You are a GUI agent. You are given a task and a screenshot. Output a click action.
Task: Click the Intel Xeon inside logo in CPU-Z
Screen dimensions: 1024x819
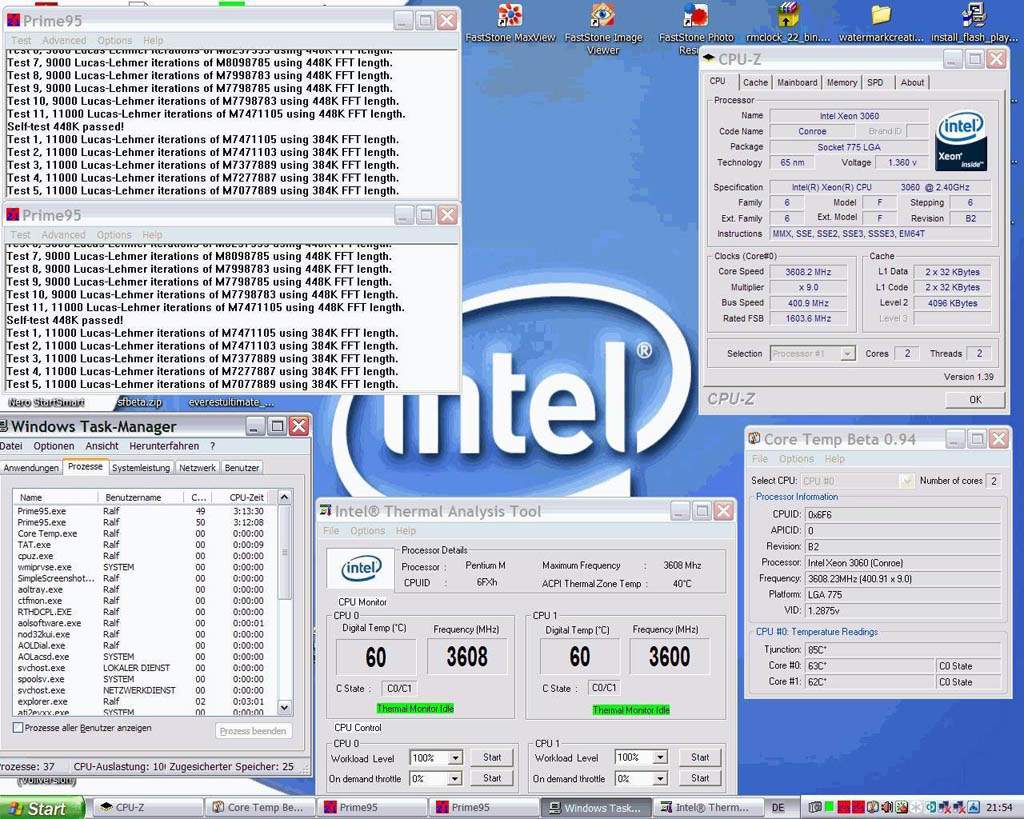click(x=961, y=142)
